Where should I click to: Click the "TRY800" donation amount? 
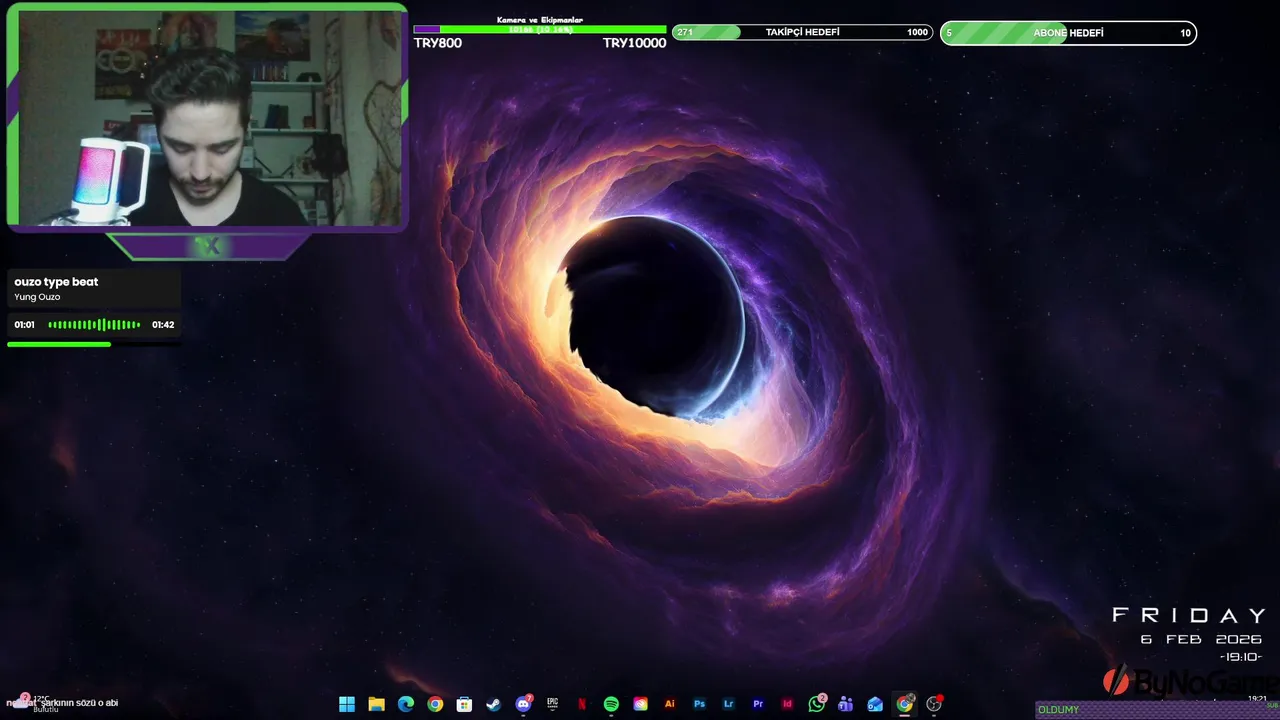point(438,43)
